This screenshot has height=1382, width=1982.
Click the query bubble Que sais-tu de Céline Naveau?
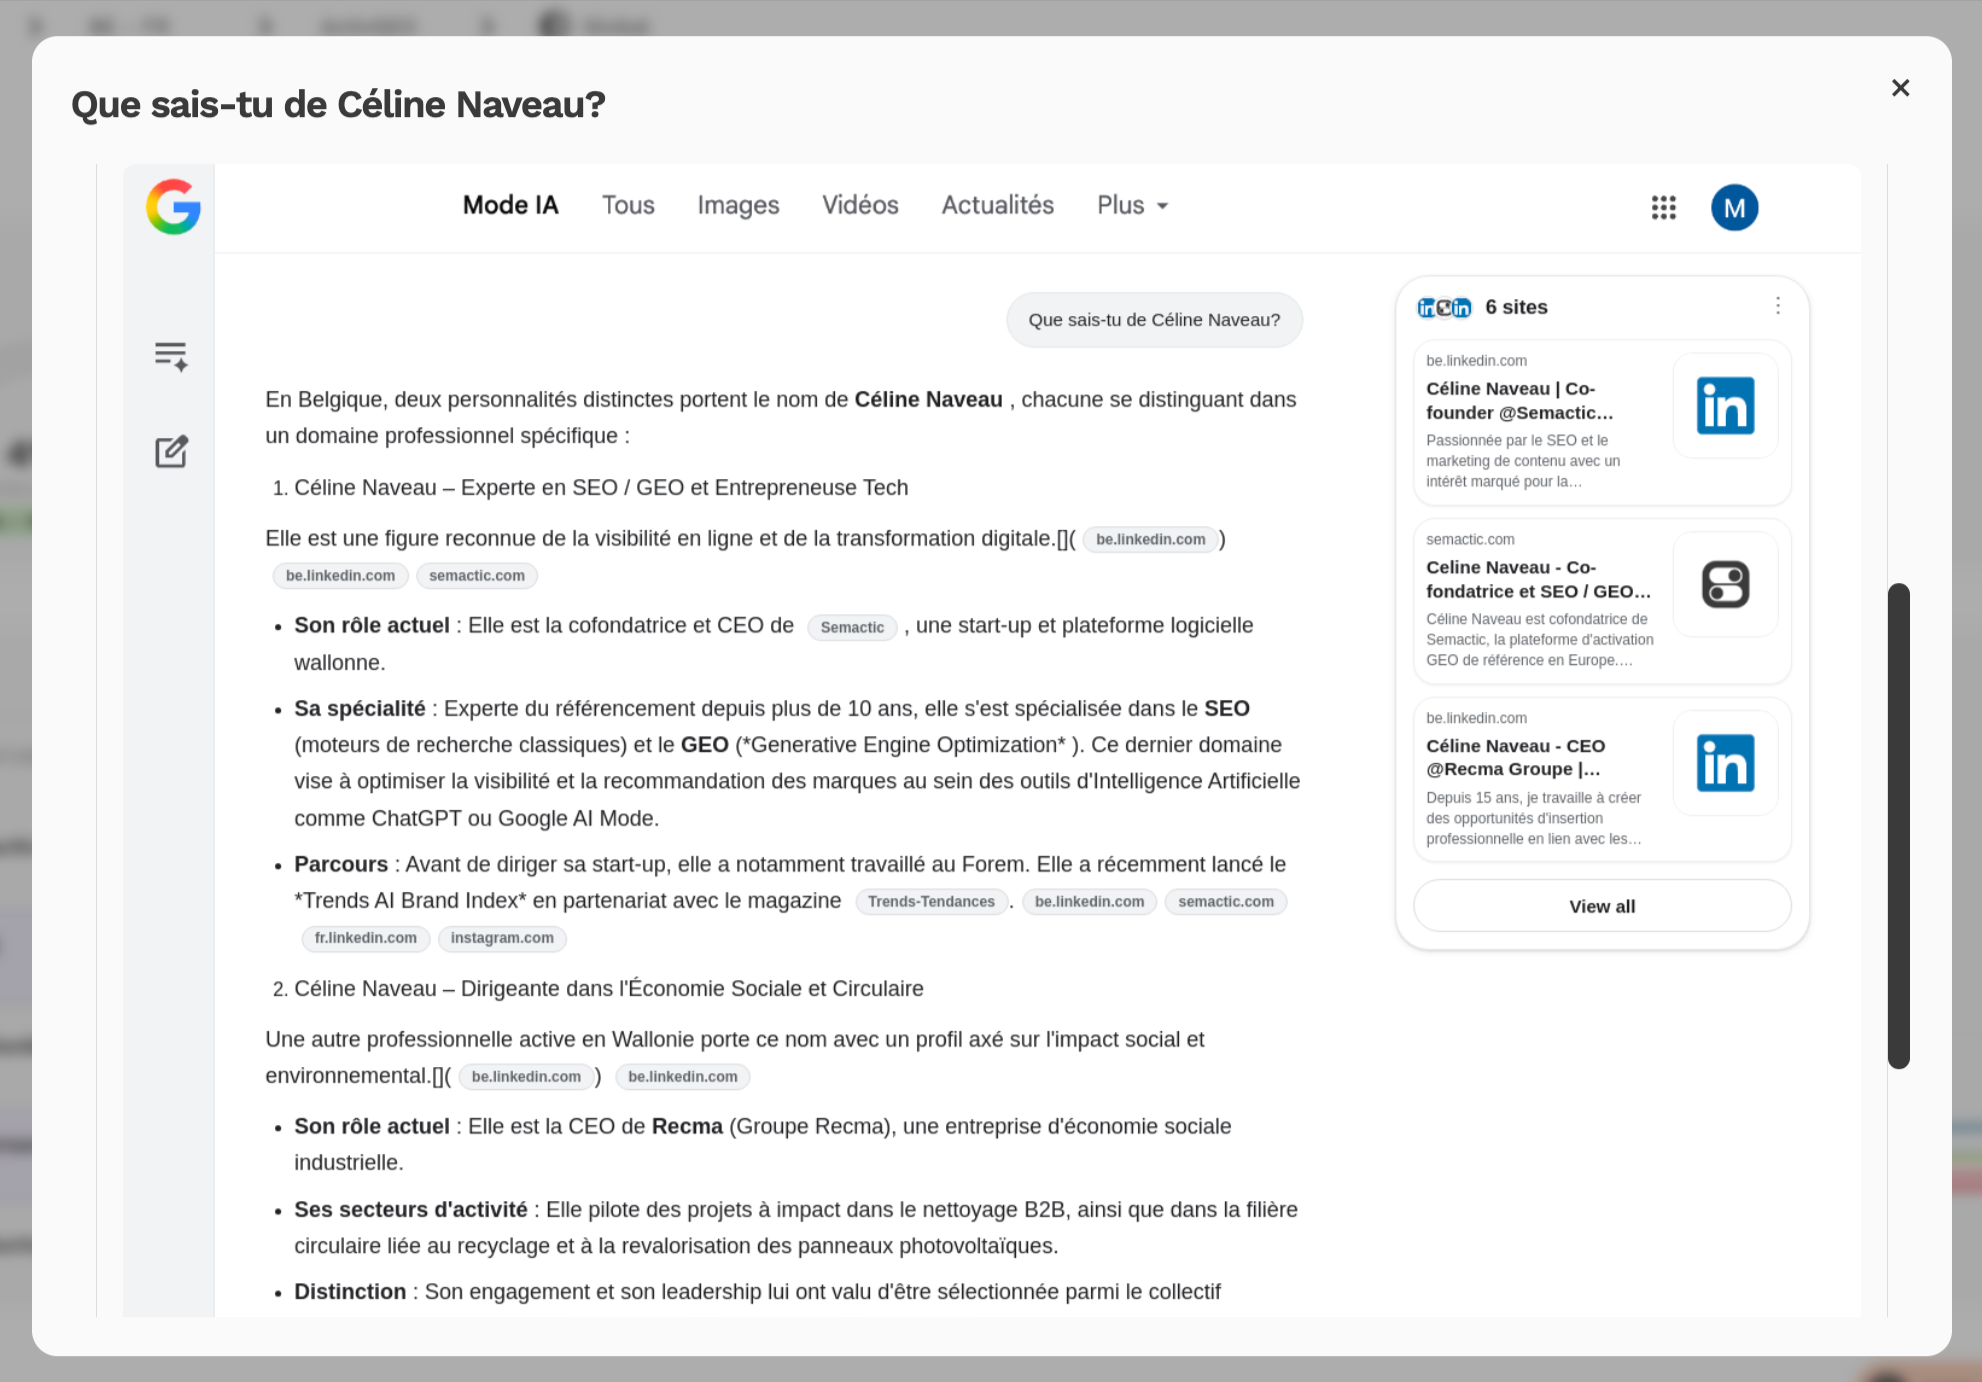(1154, 320)
